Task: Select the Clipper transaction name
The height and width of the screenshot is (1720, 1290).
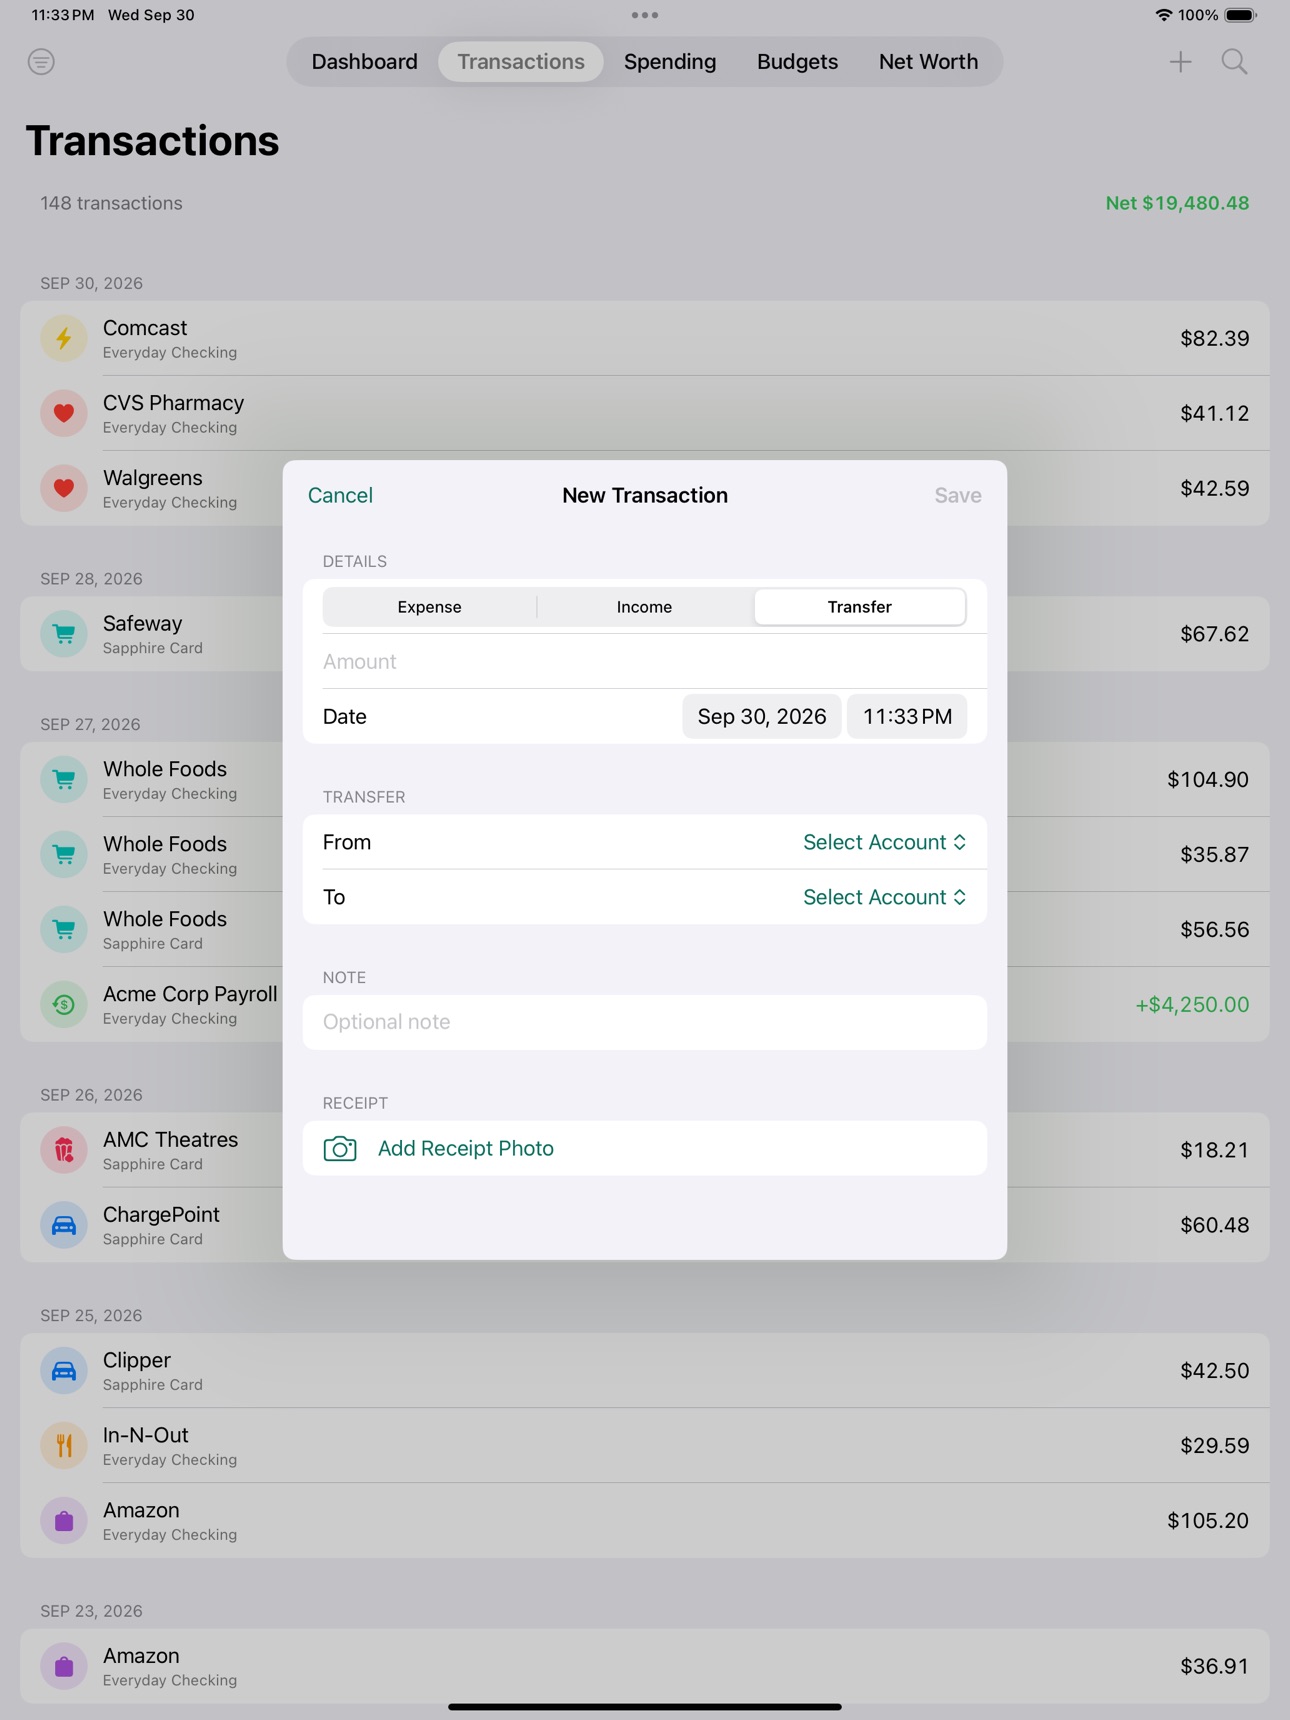Action: point(137,1360)
